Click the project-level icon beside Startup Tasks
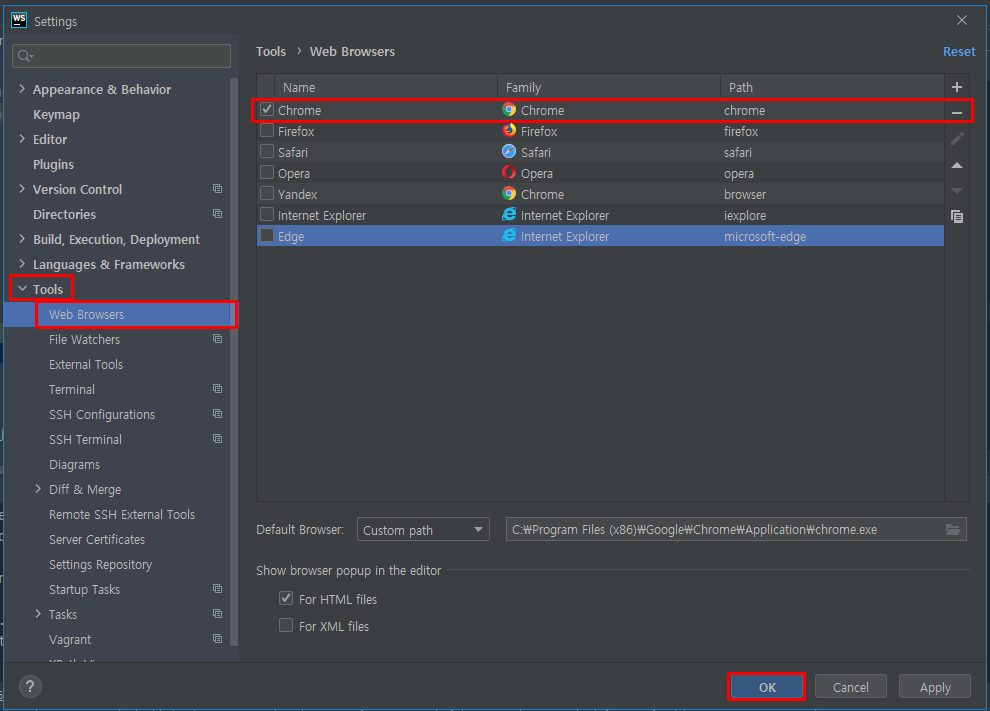The image size is (990, 711). pos(217,589)
